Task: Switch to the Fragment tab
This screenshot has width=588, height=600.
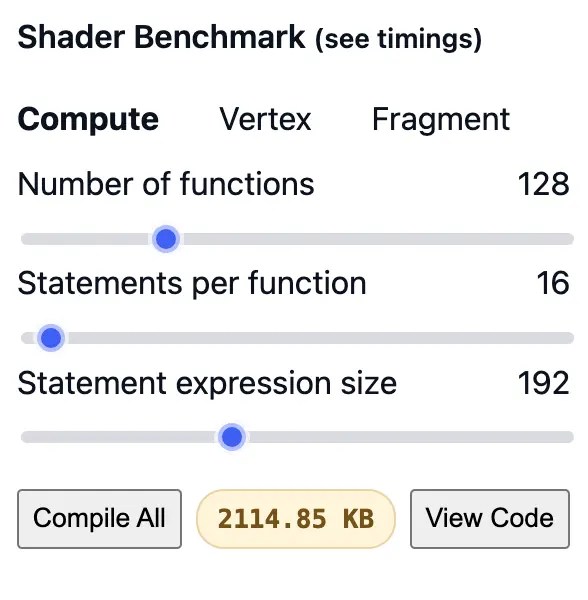Action: 441,120
